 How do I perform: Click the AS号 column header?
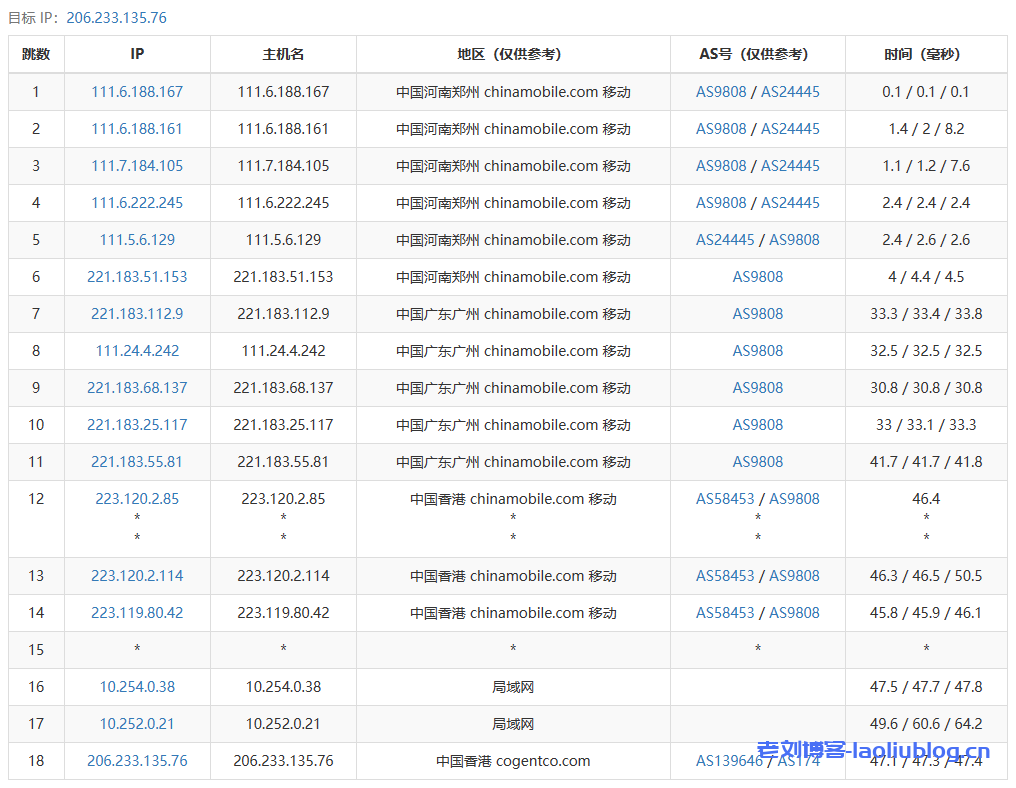coord(757,54)
